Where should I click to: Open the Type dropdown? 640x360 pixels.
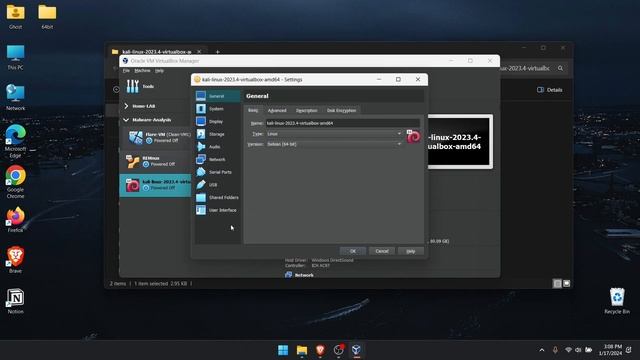tap(334, 133)
